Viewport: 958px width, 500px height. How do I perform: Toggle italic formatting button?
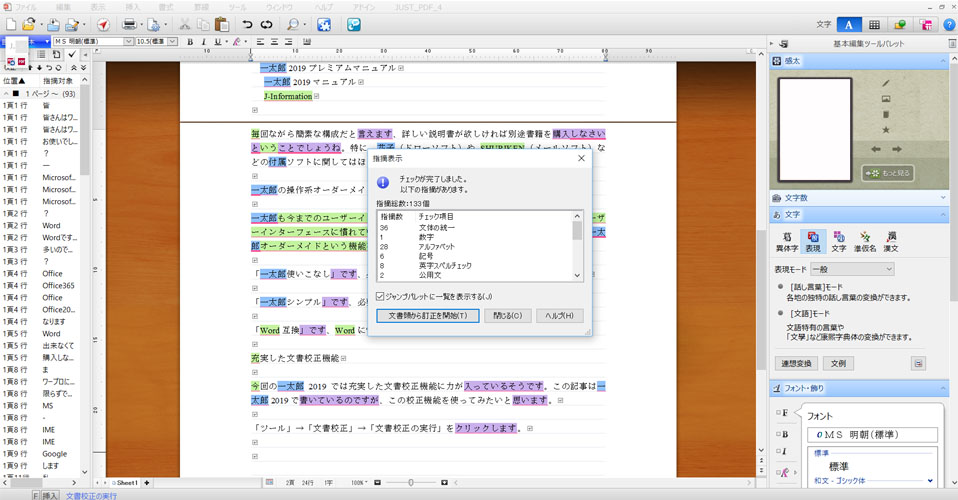203,42
